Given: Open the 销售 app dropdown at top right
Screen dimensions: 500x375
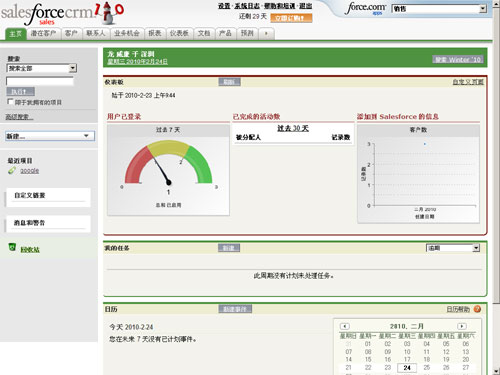Looking at the screenshot, I should (x=439, y=9).
